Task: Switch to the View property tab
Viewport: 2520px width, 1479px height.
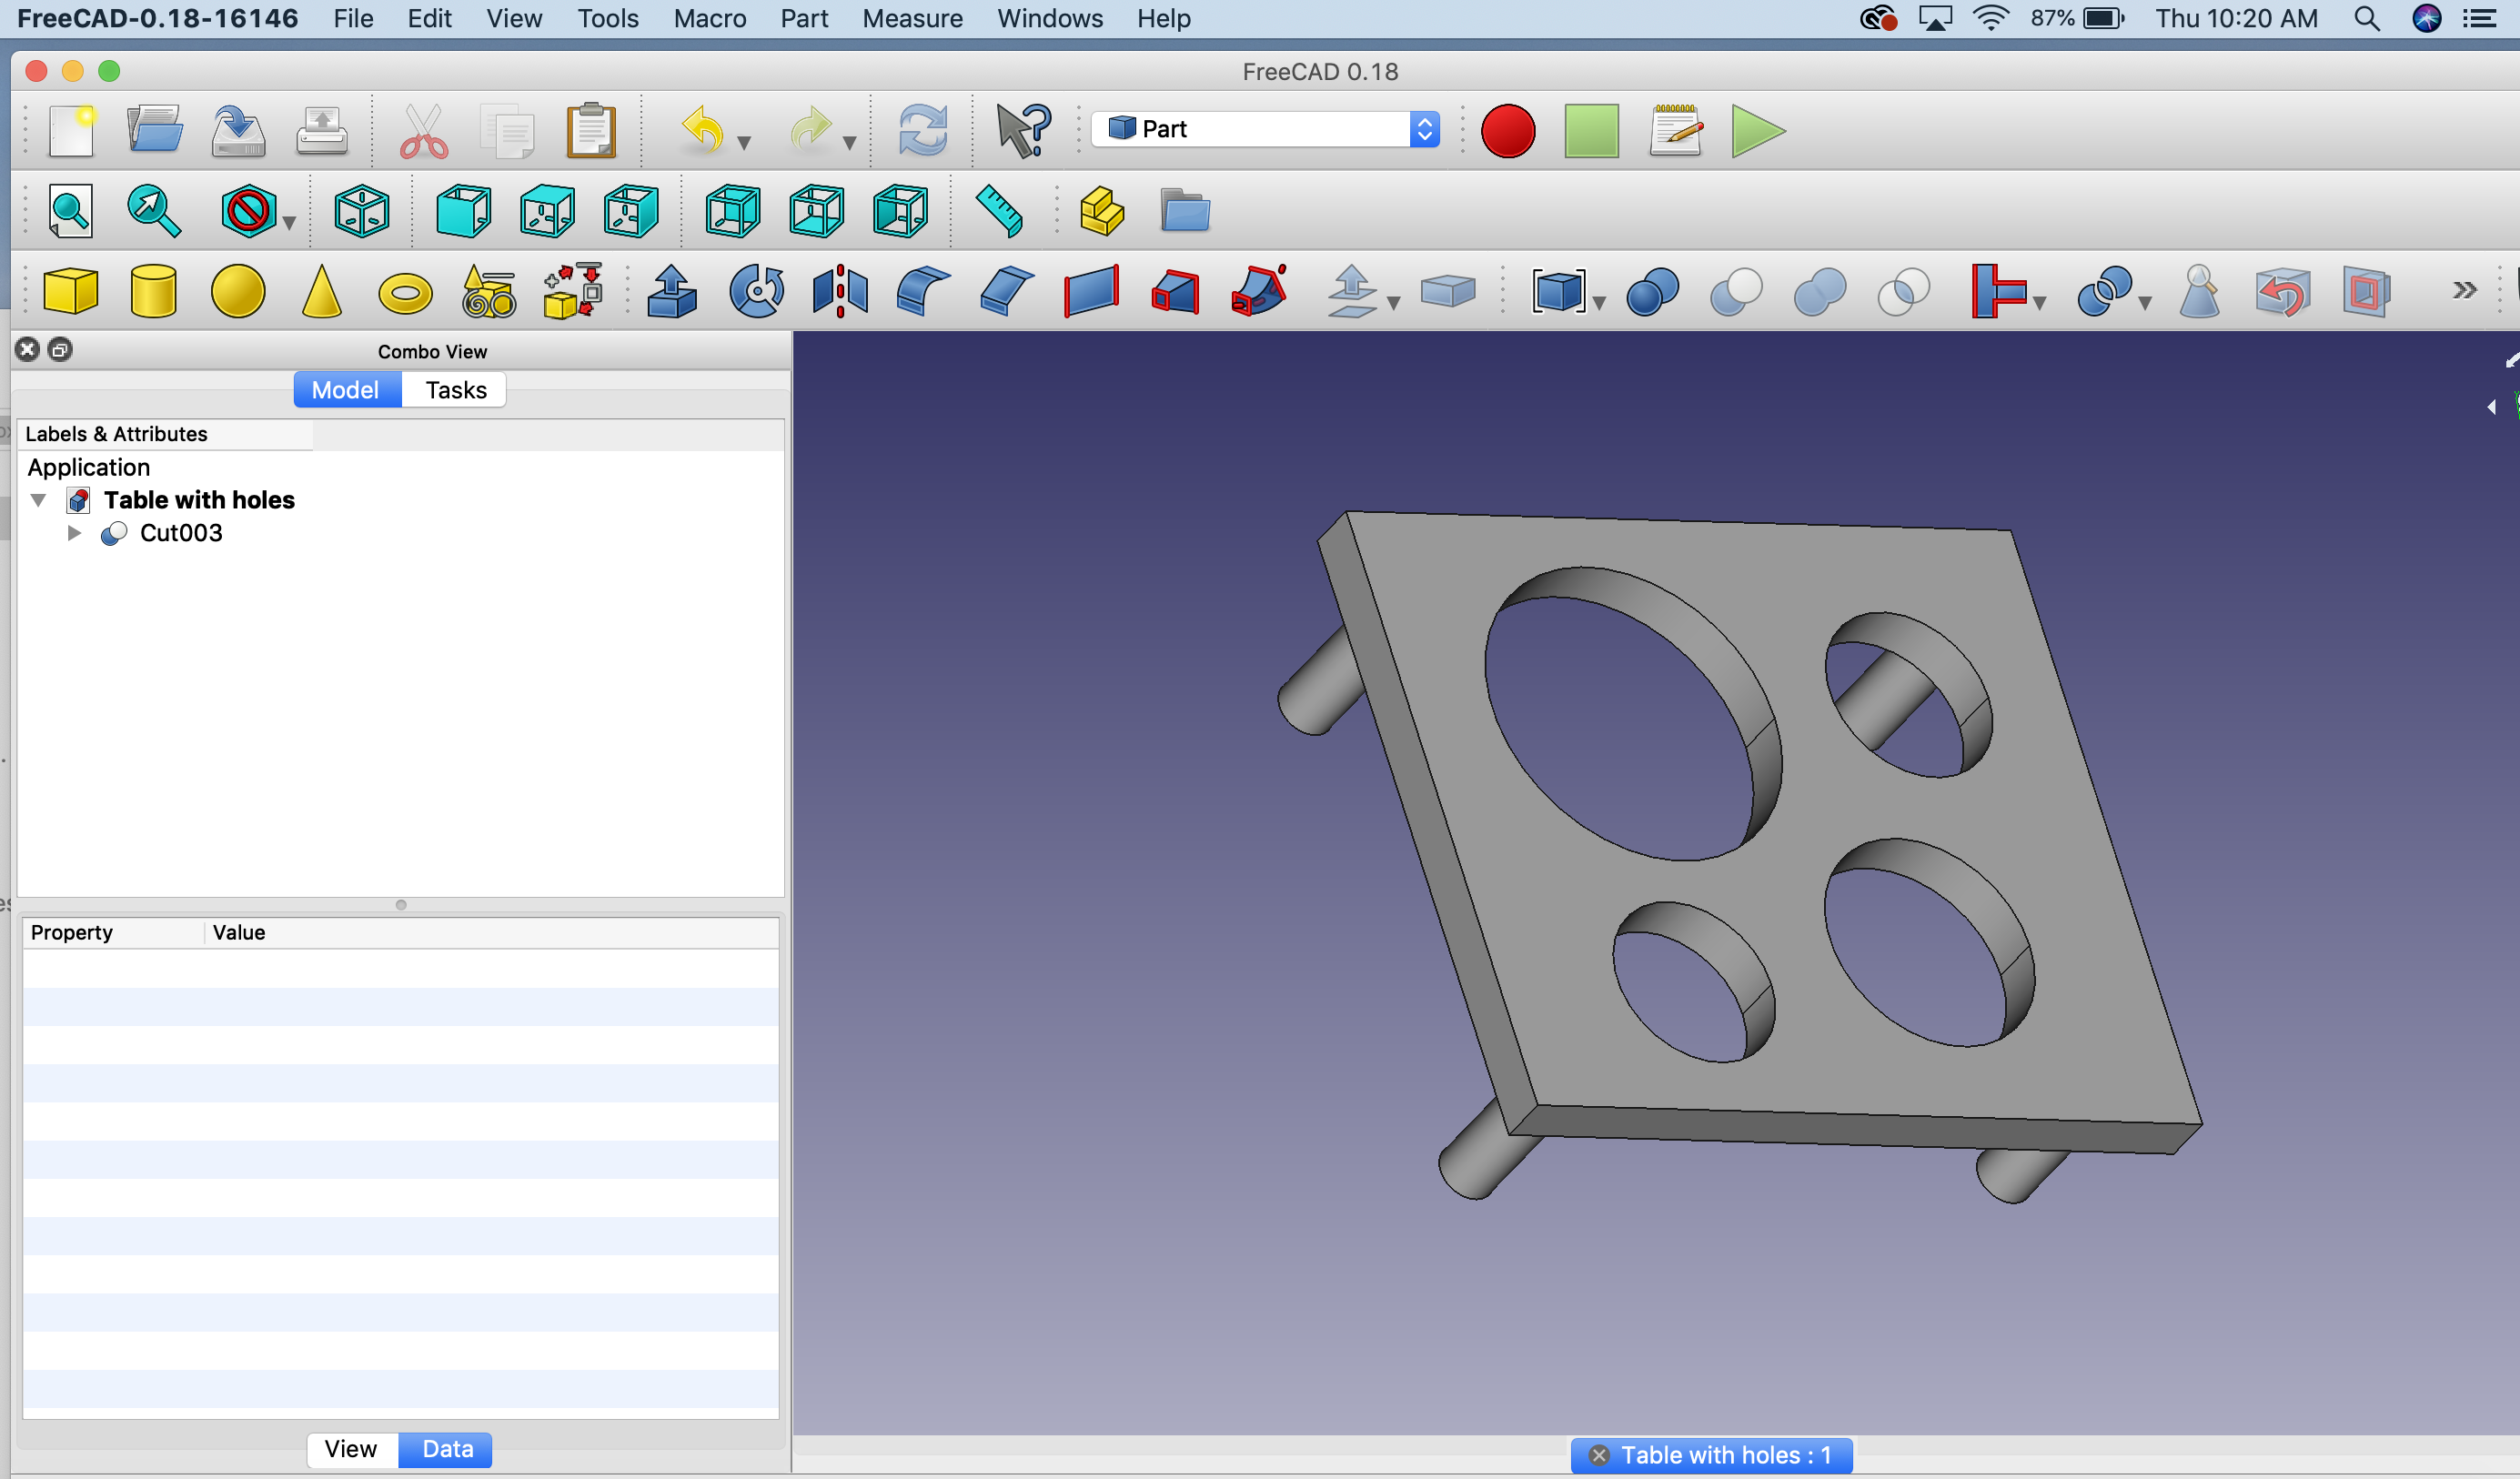Action: [351, 1449]
